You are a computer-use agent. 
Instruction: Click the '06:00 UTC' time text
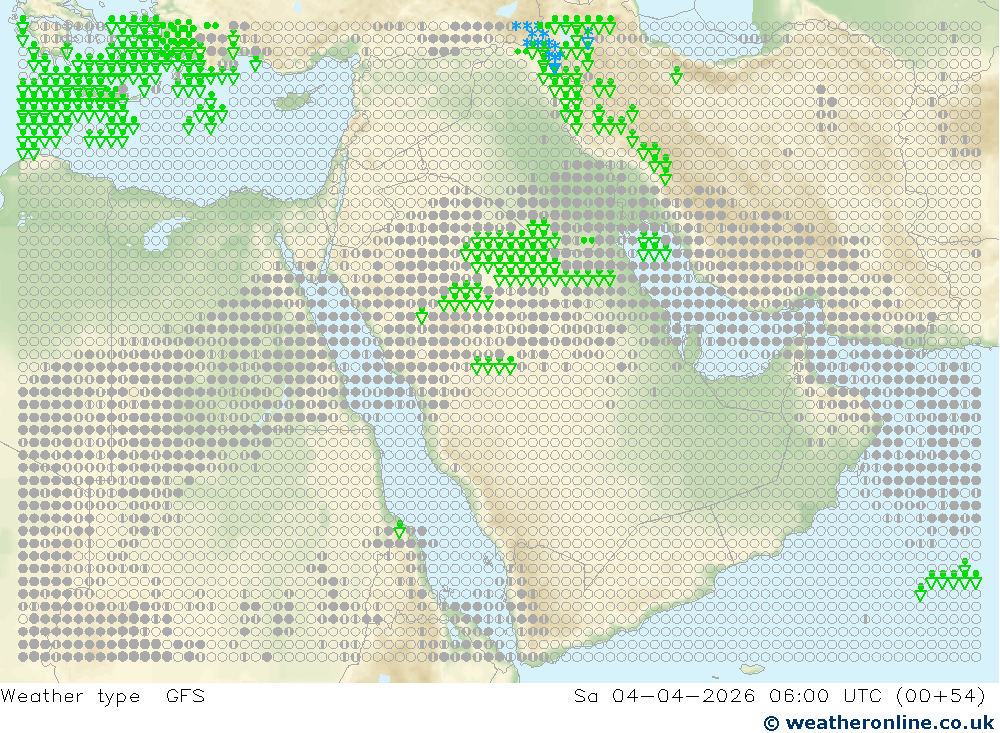[x=825, y=696]
